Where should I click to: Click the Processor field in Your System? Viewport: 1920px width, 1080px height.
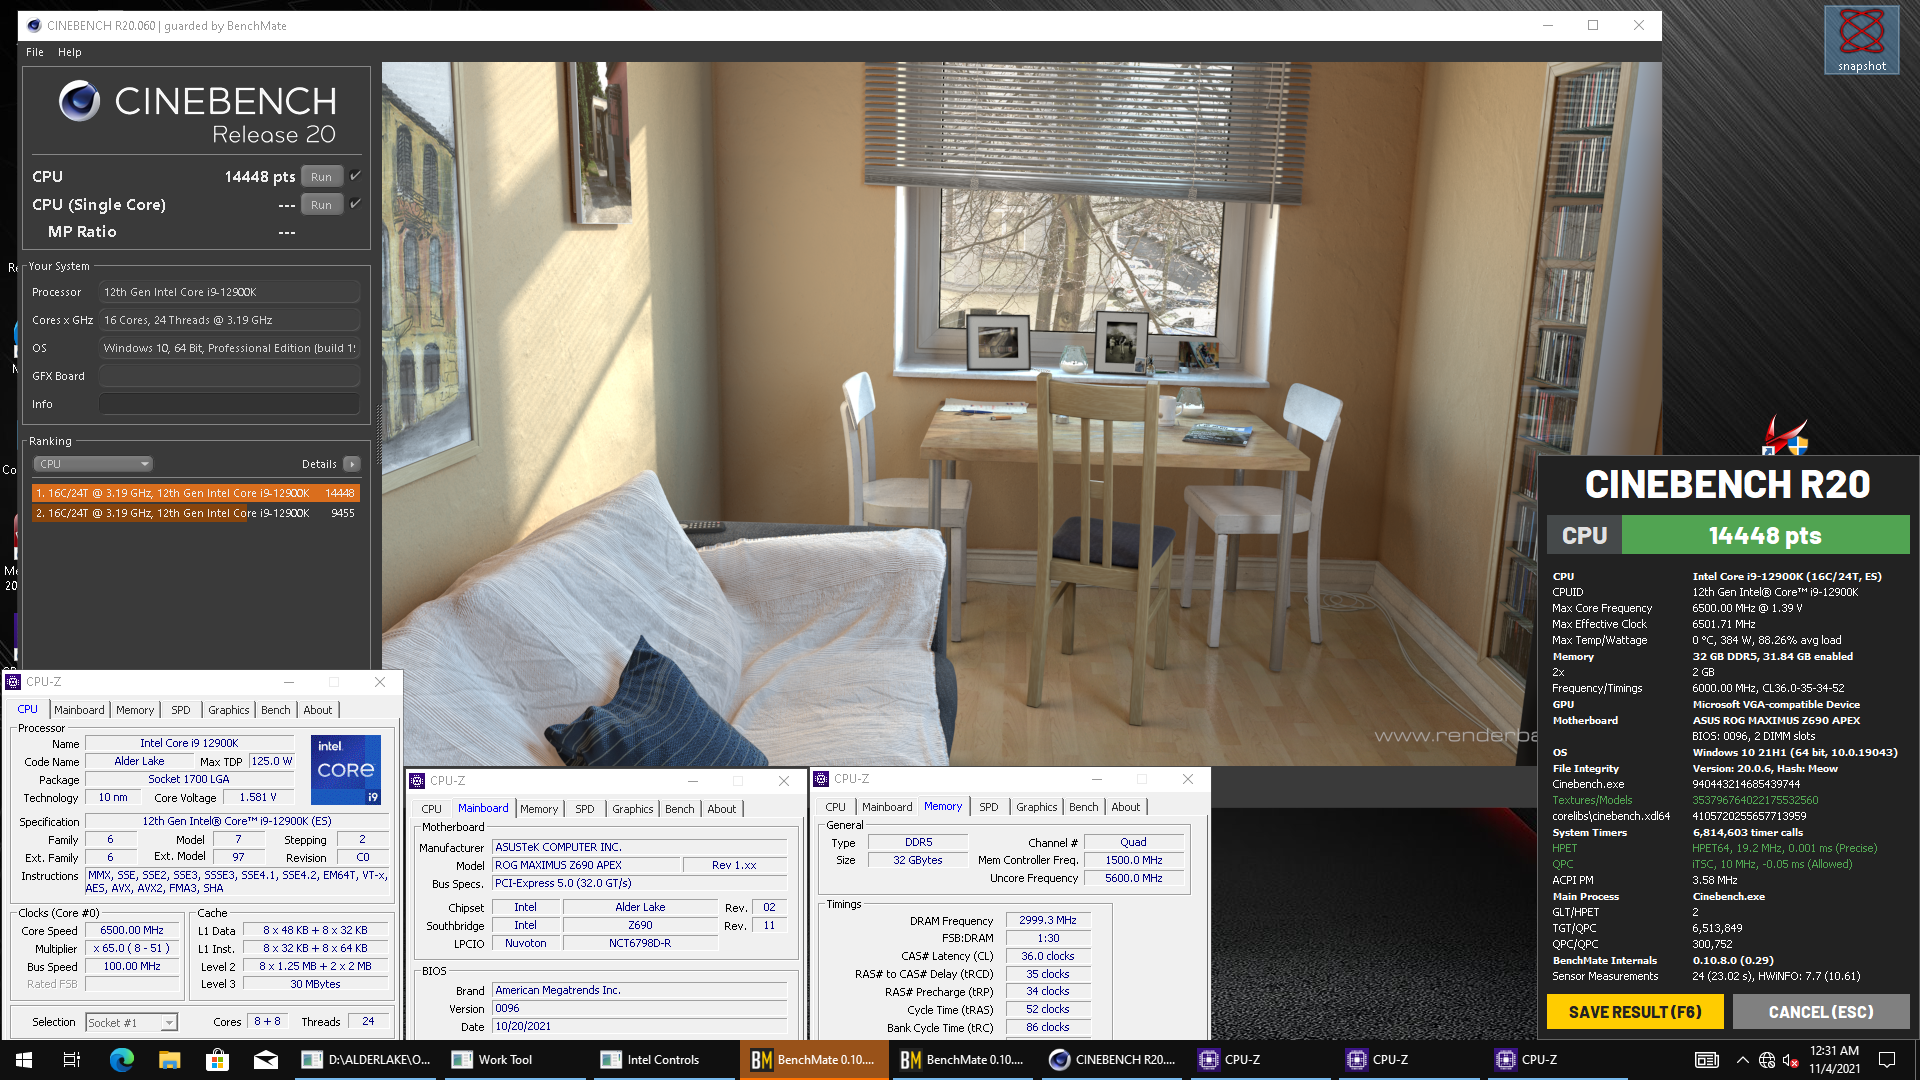coord(229,292)
